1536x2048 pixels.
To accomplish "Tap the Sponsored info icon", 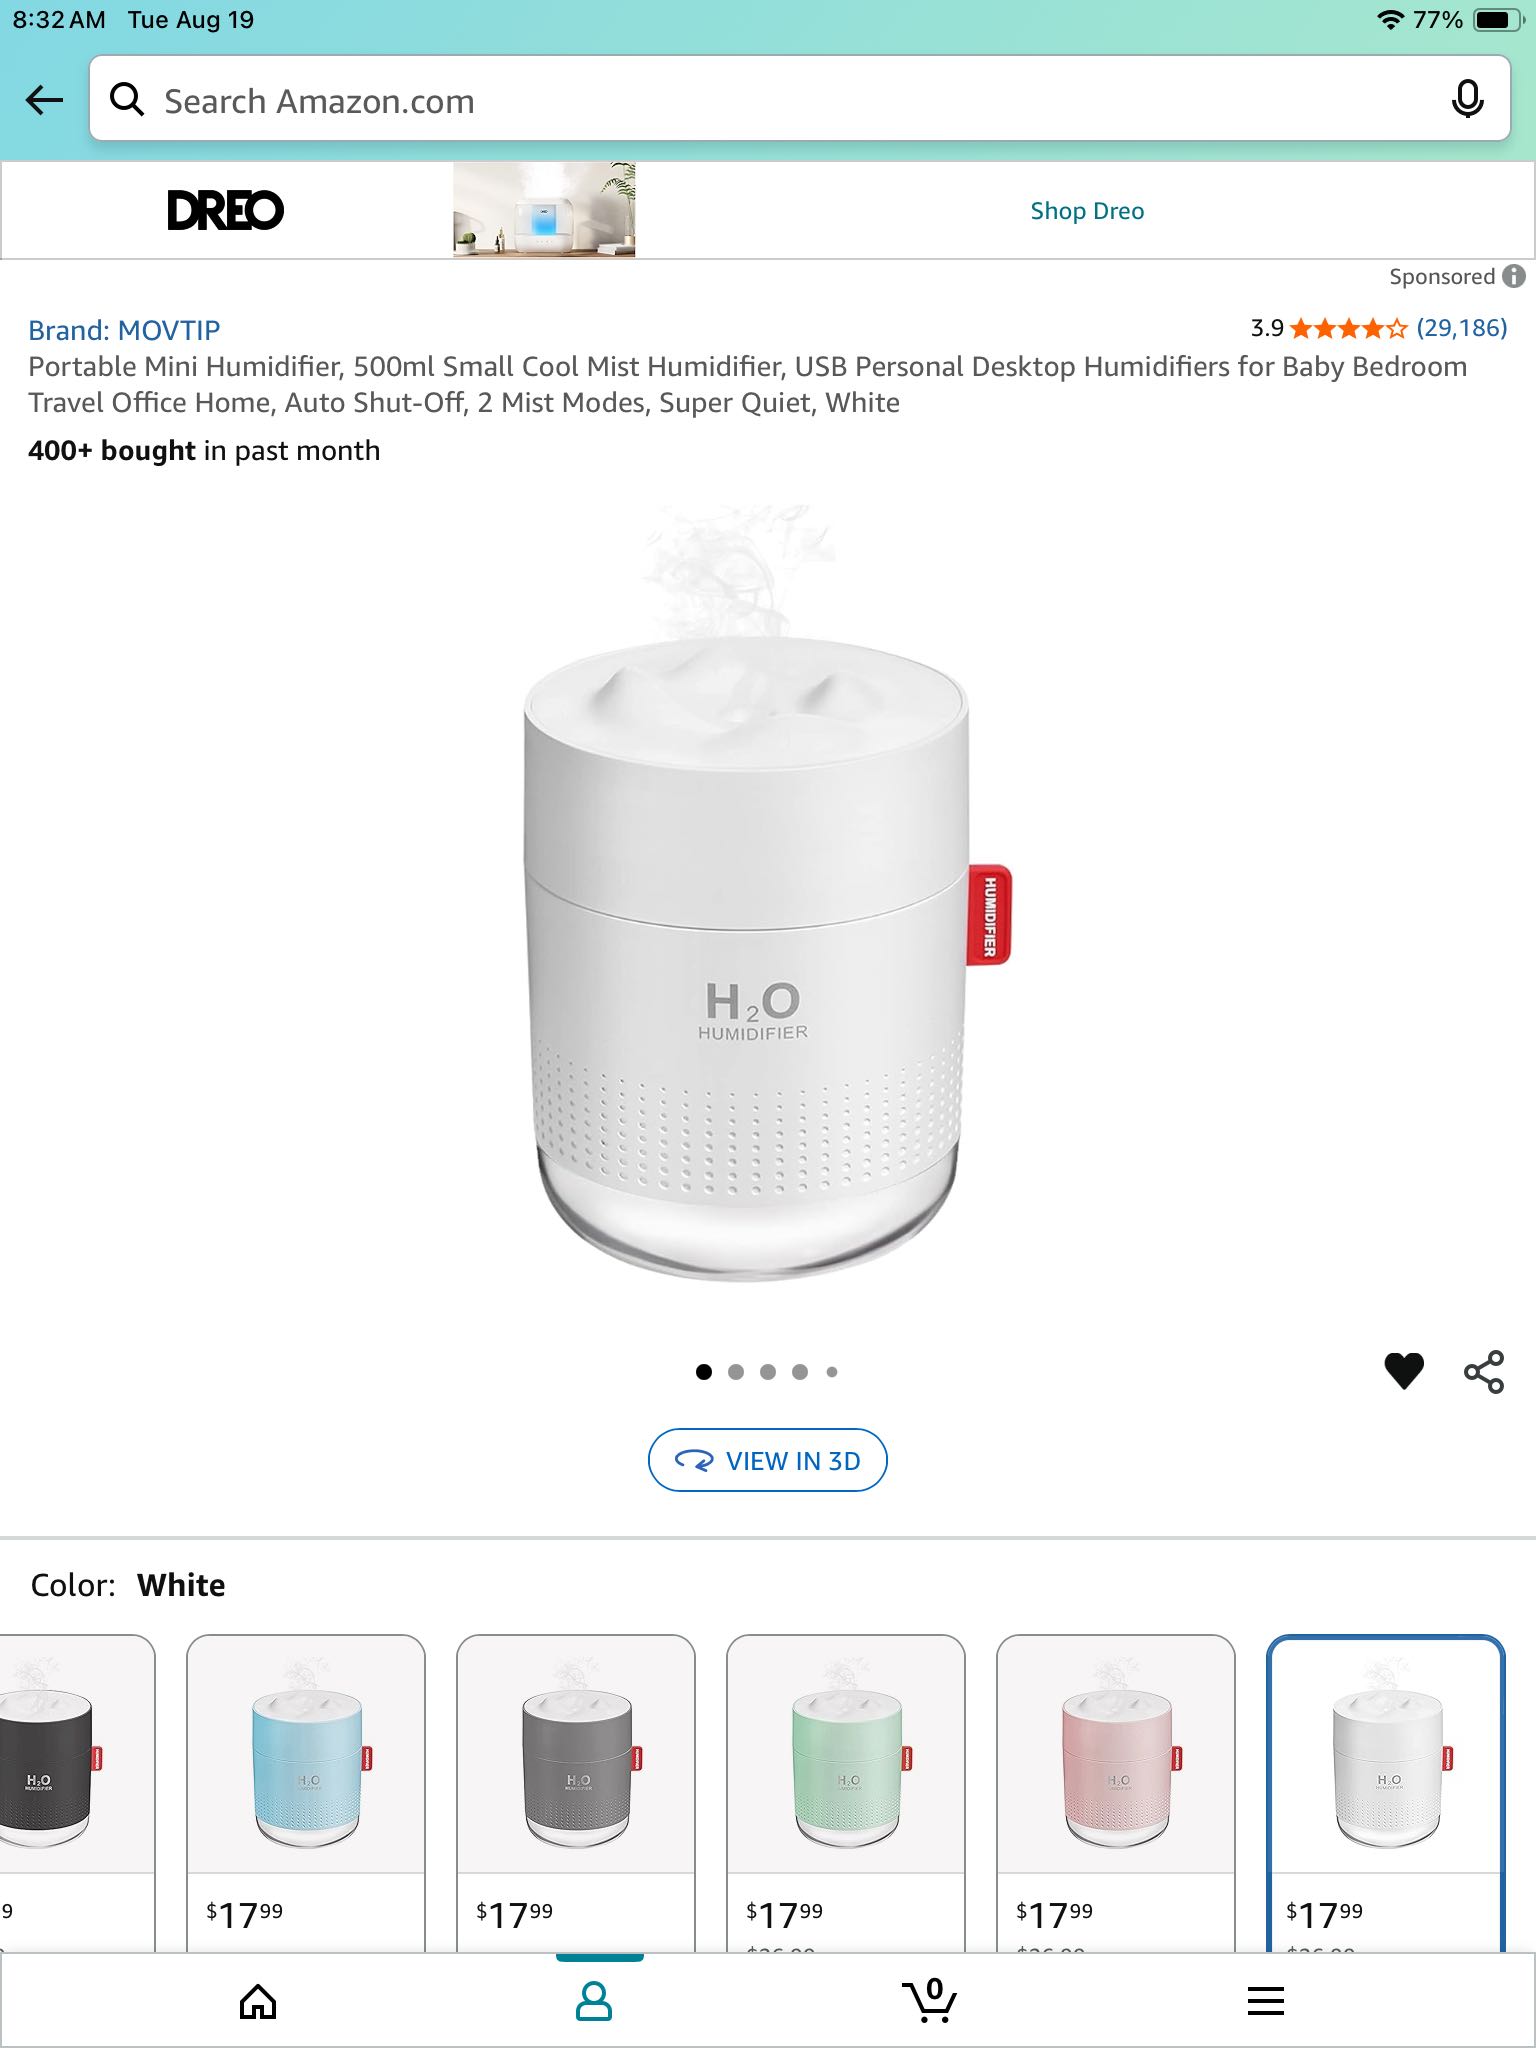I will [x=1514, y=276].
